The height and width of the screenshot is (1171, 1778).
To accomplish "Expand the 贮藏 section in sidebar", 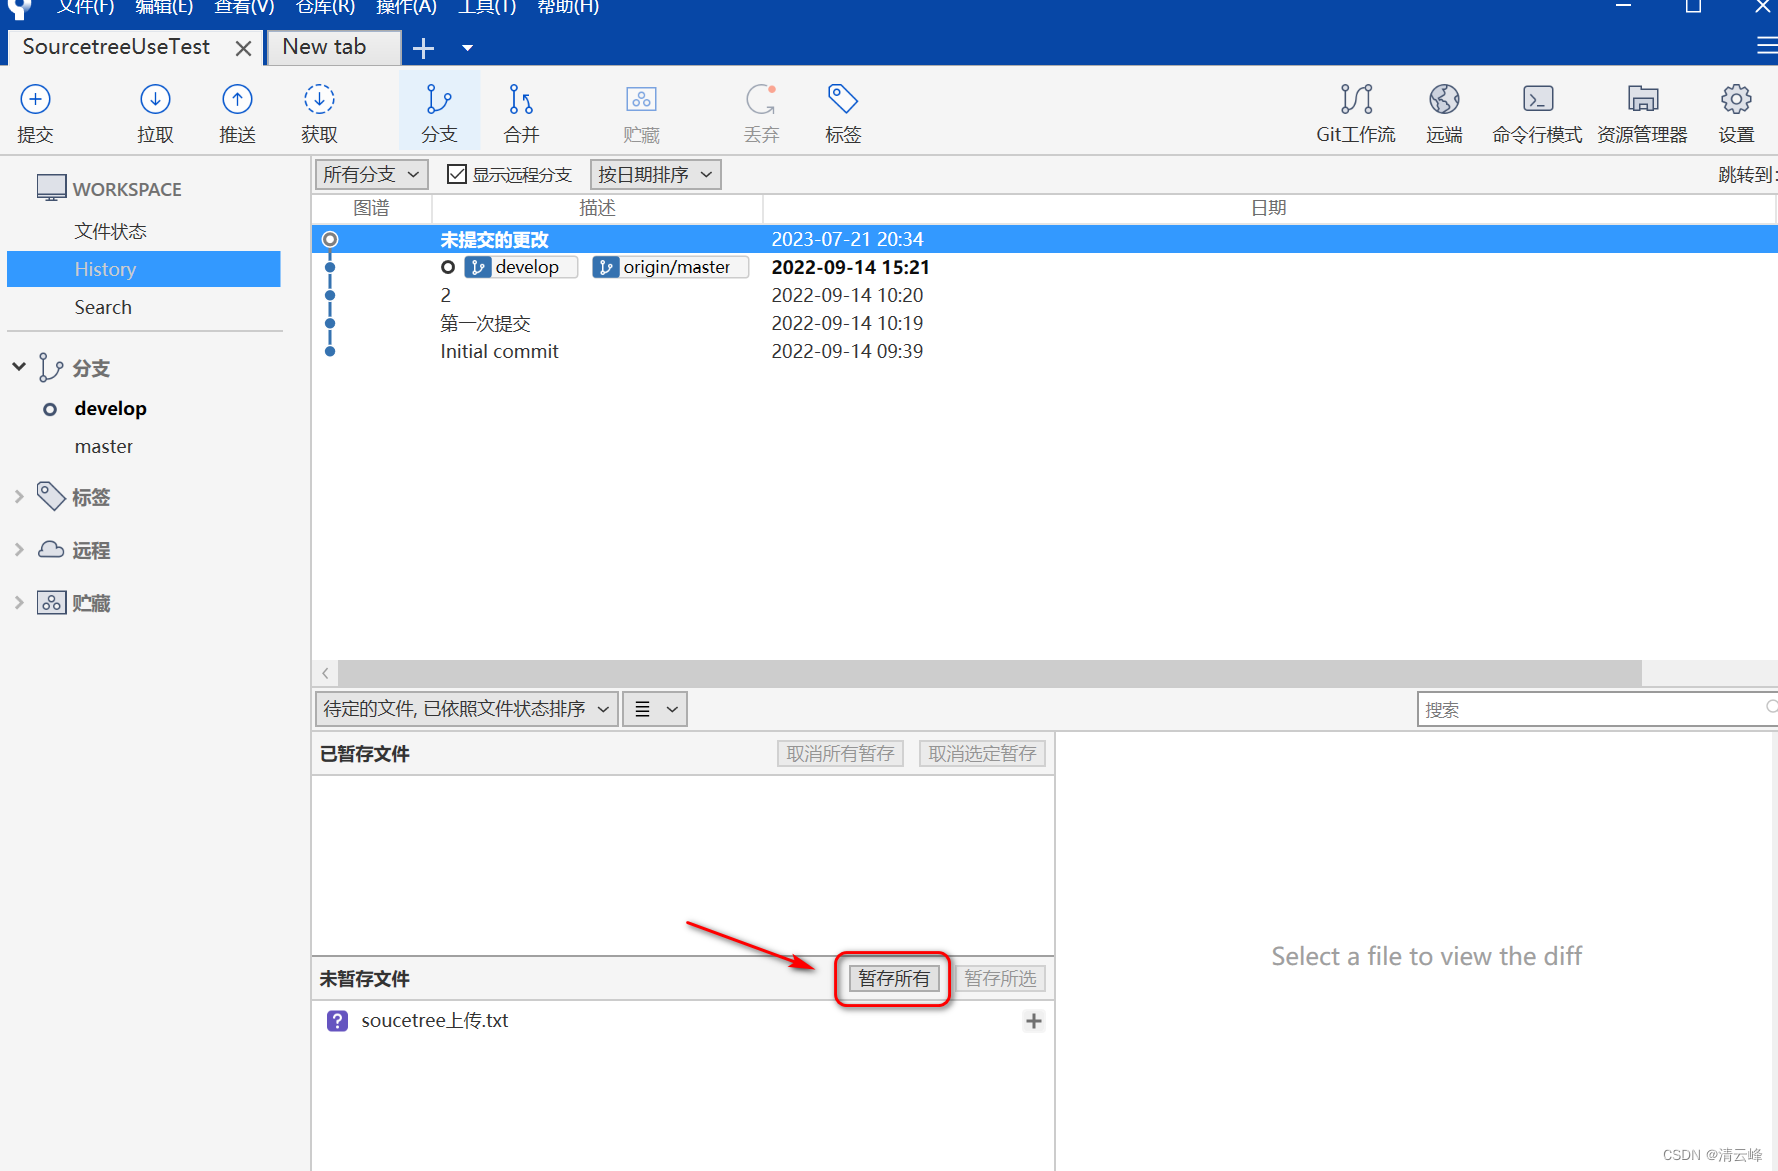I will pos(19,602).
